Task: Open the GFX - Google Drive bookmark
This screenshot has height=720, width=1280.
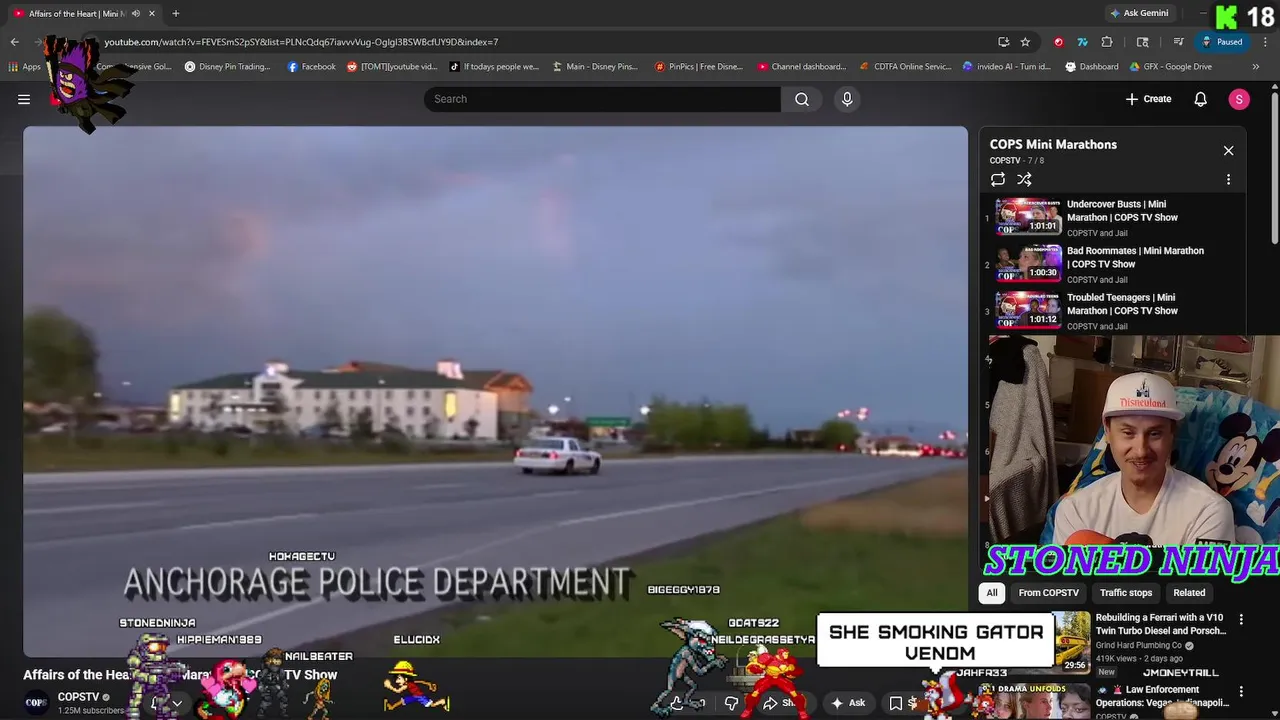Action: (x=1171, y=67)
